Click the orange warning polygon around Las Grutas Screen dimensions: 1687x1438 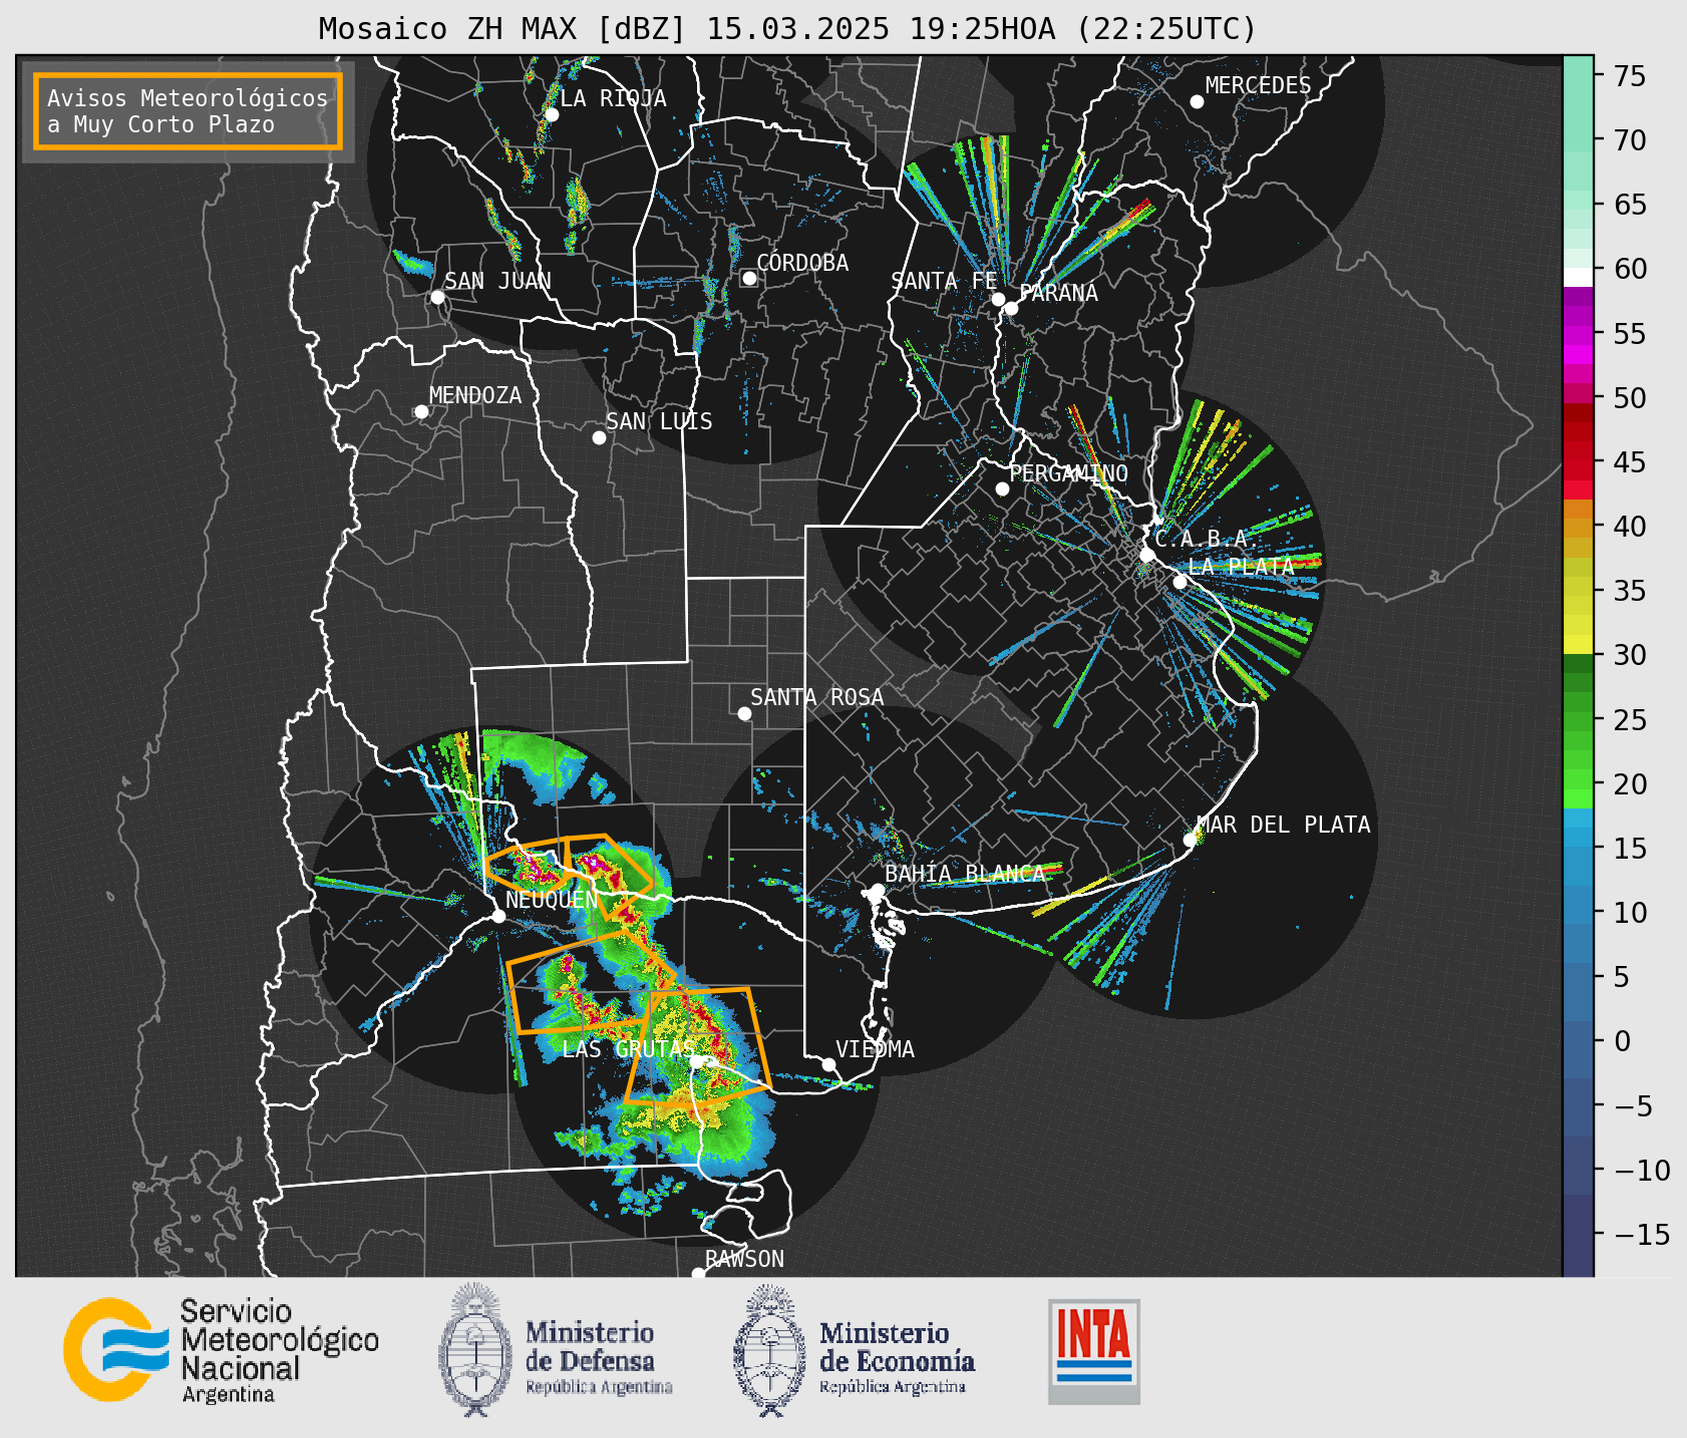(x=699, y=1045)
